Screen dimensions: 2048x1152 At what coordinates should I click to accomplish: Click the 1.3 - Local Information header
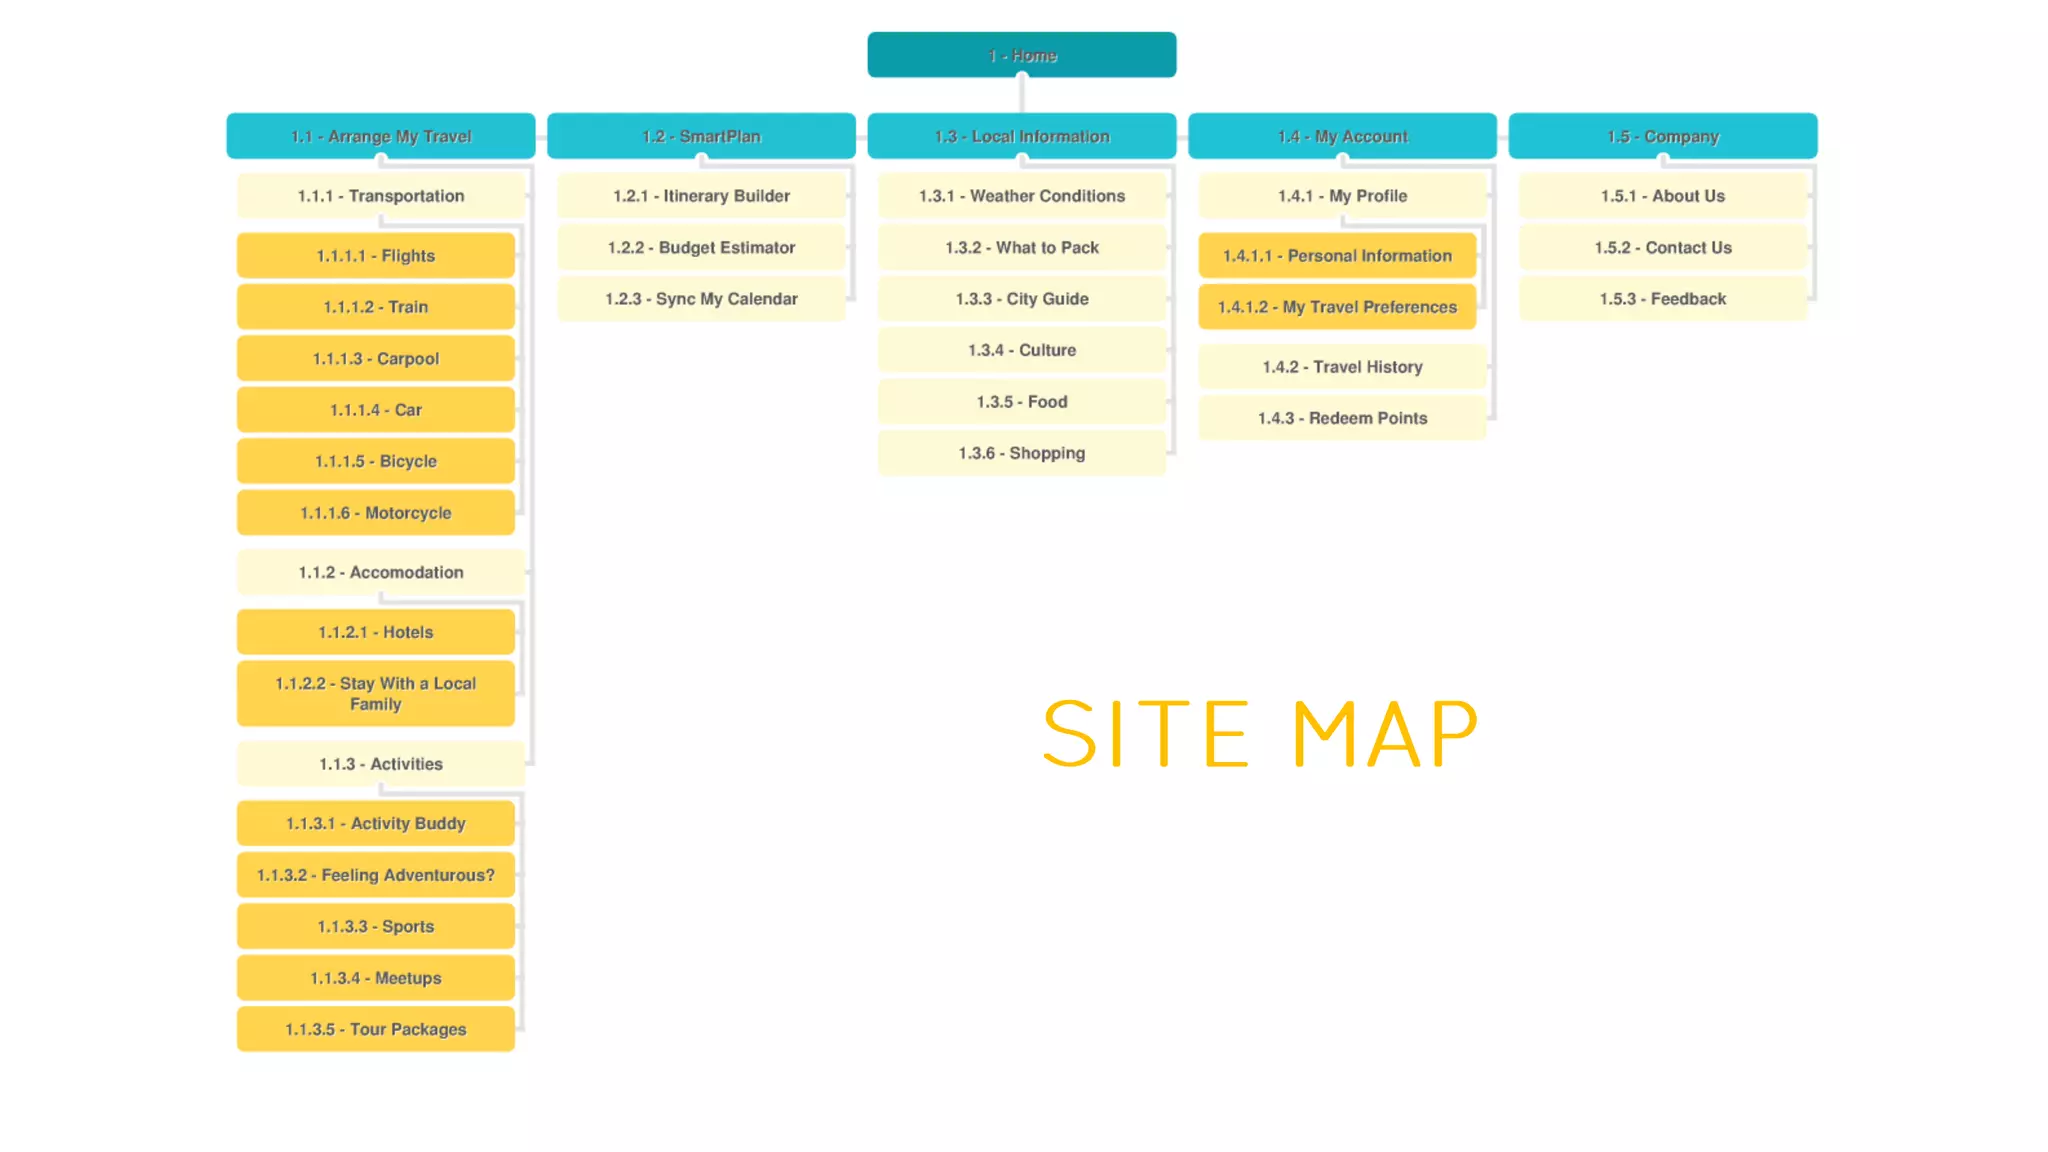click(x=1021, y=136)
